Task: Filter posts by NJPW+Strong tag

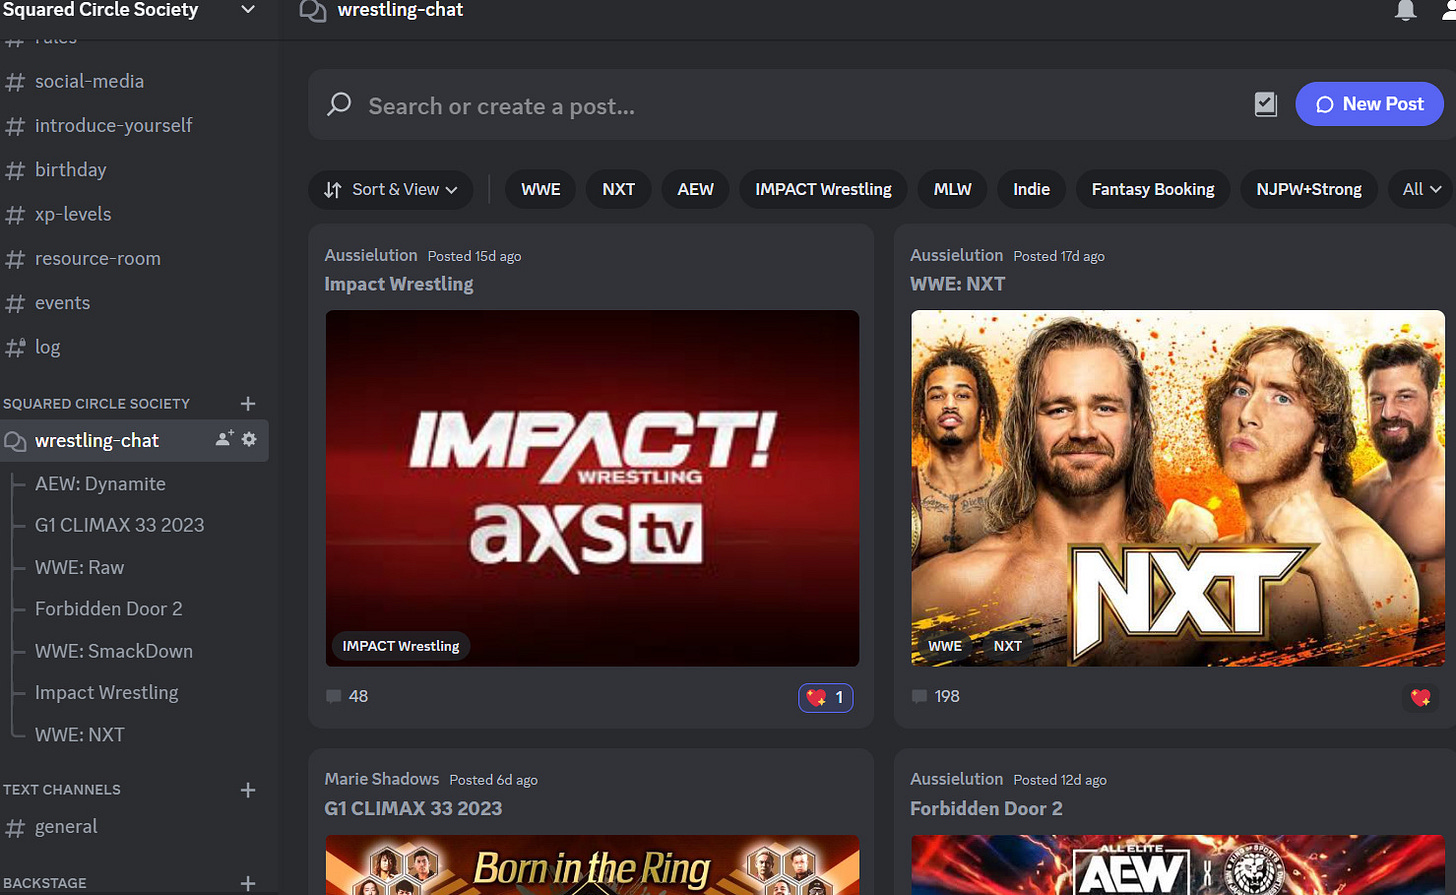Action: point(1309,189)
